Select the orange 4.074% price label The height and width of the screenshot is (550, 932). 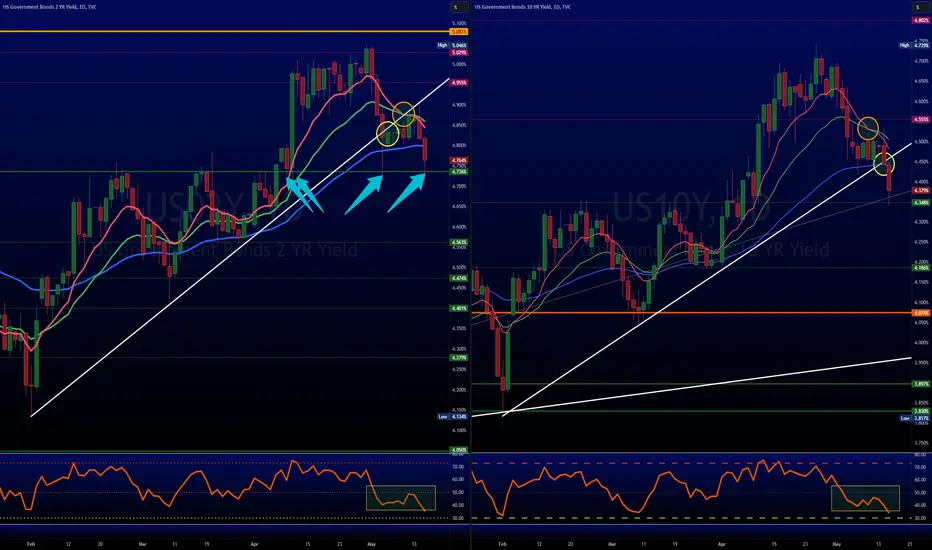[x=921, y=313]
